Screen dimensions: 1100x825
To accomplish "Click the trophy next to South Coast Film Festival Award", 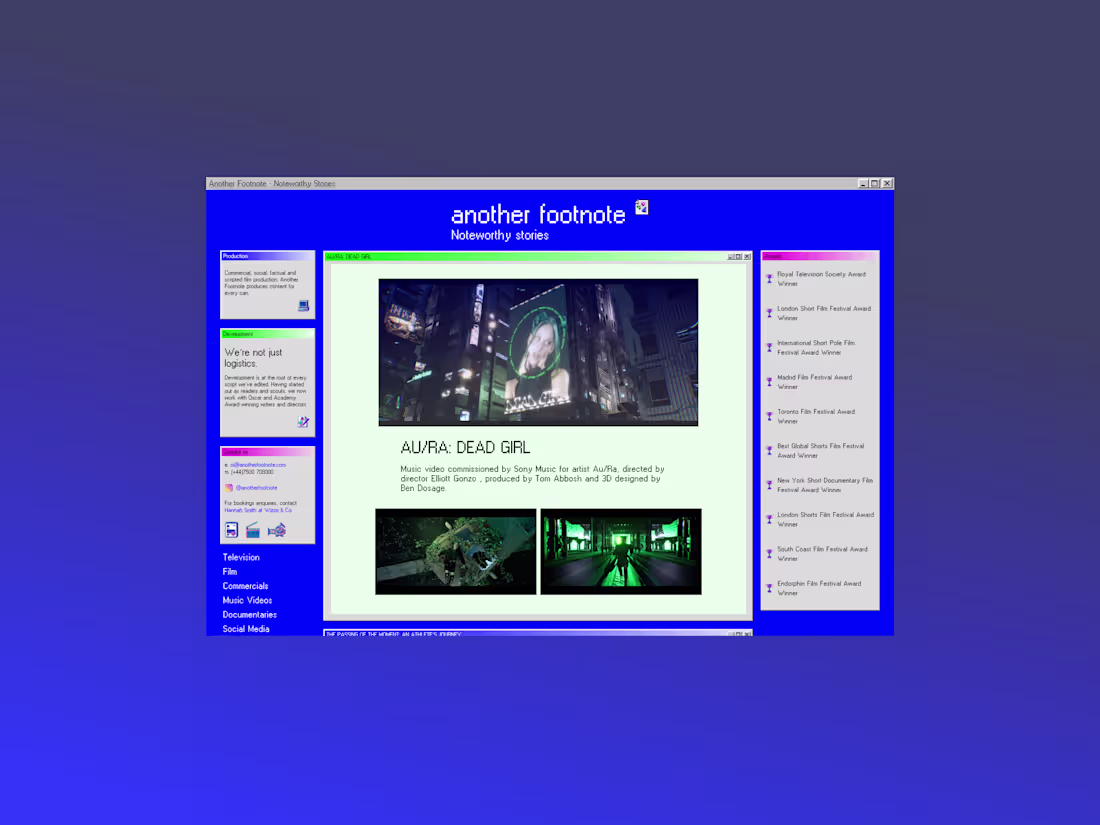I will pos(770,554).
